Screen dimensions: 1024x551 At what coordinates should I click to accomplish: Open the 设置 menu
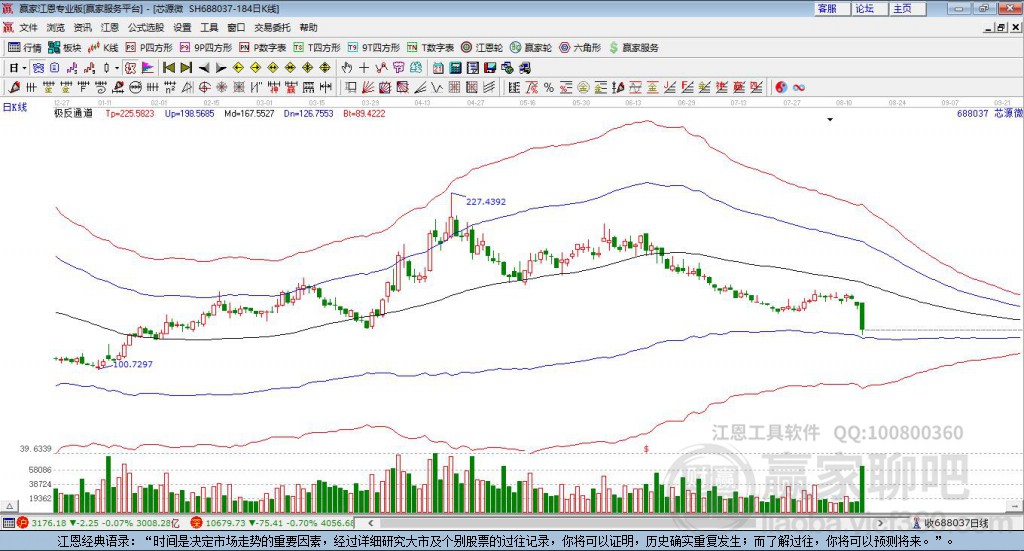pos(182,27)
